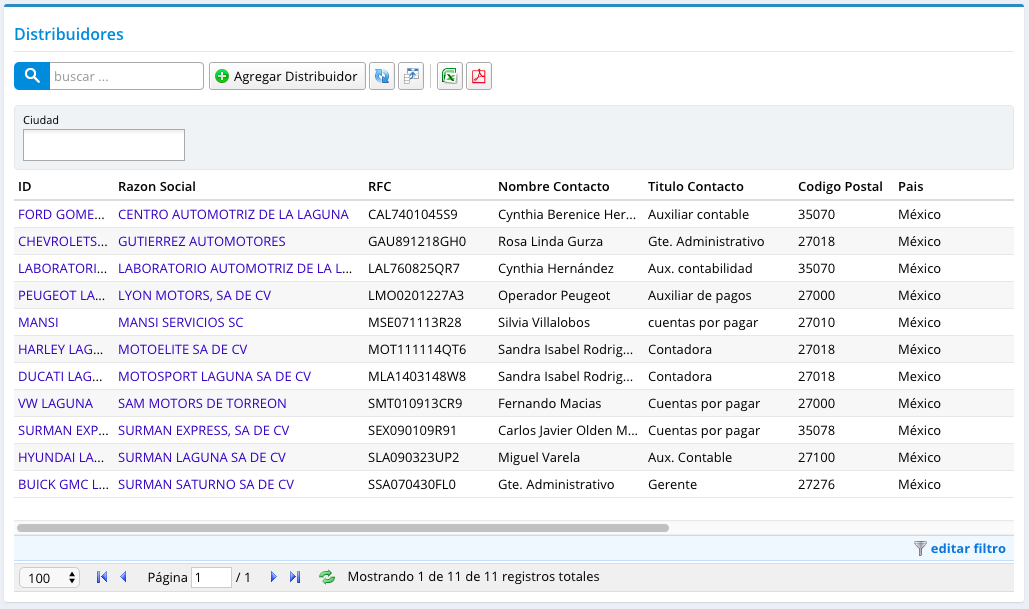The height and width of the screenshot is (609, 1029).
Task: Select the RFC value SMT010913CR9
Action: [415, 403]
